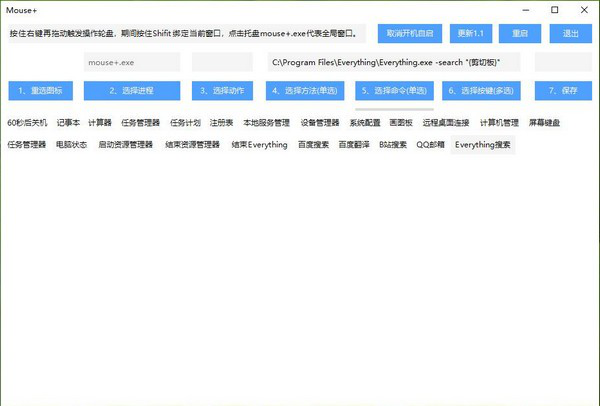Maximize the Mouse+ window
This screenshot has height=406, width=600.
554,10
